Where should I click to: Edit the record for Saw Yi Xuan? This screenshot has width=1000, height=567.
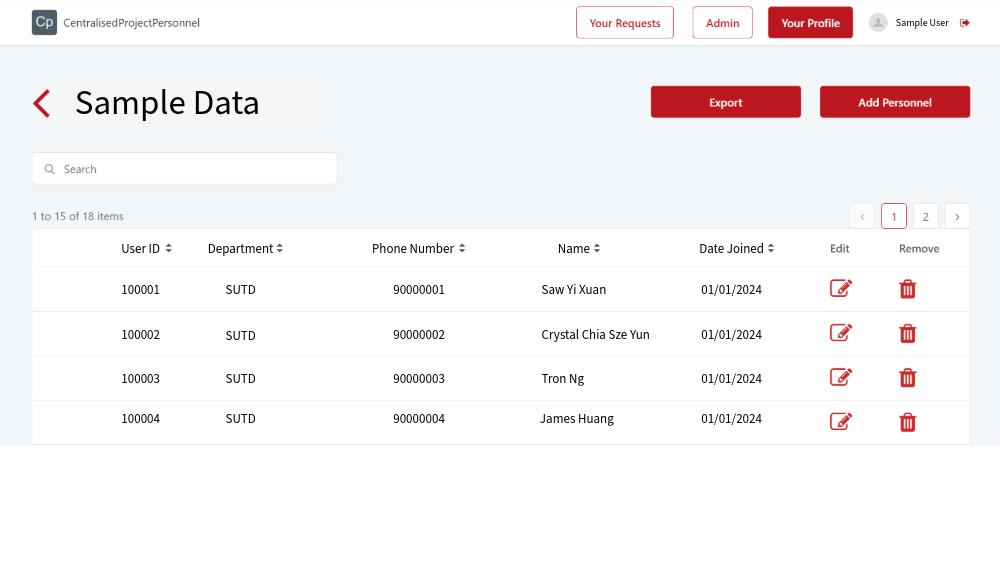pos(841,289)
